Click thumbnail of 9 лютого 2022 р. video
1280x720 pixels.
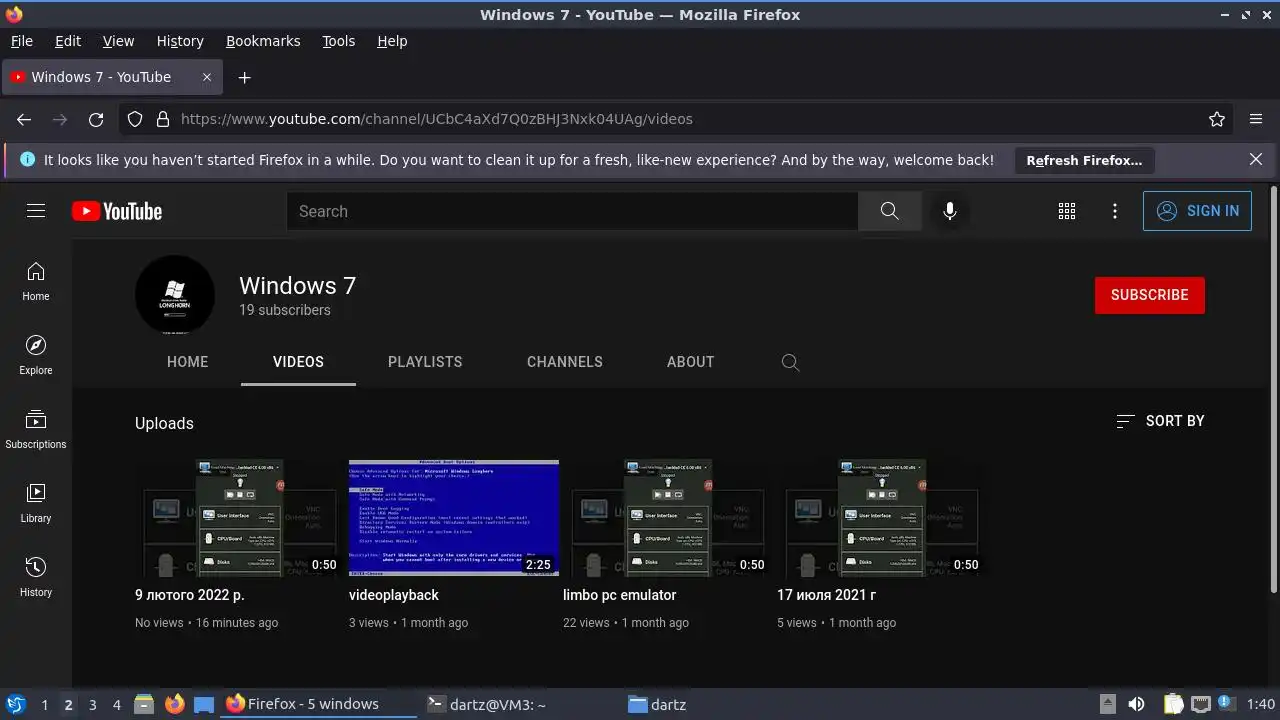[240, 518]
